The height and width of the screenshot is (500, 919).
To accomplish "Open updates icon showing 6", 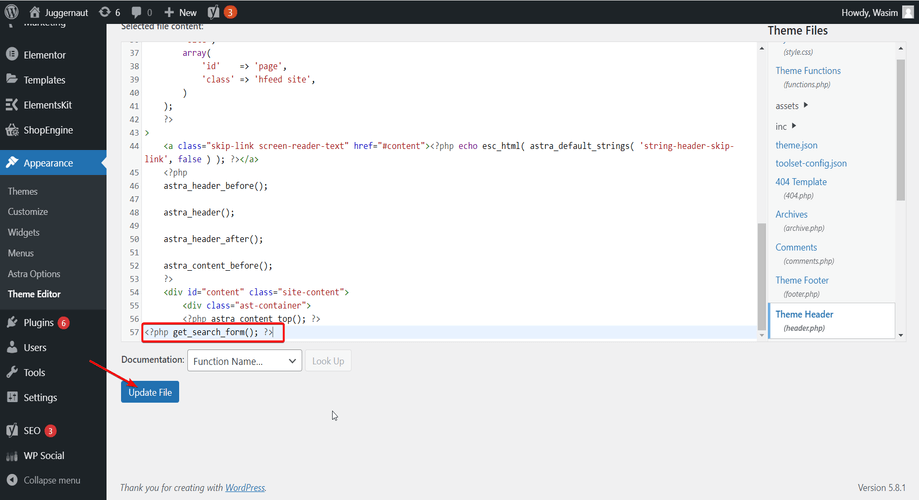I will tap(105, 12).
